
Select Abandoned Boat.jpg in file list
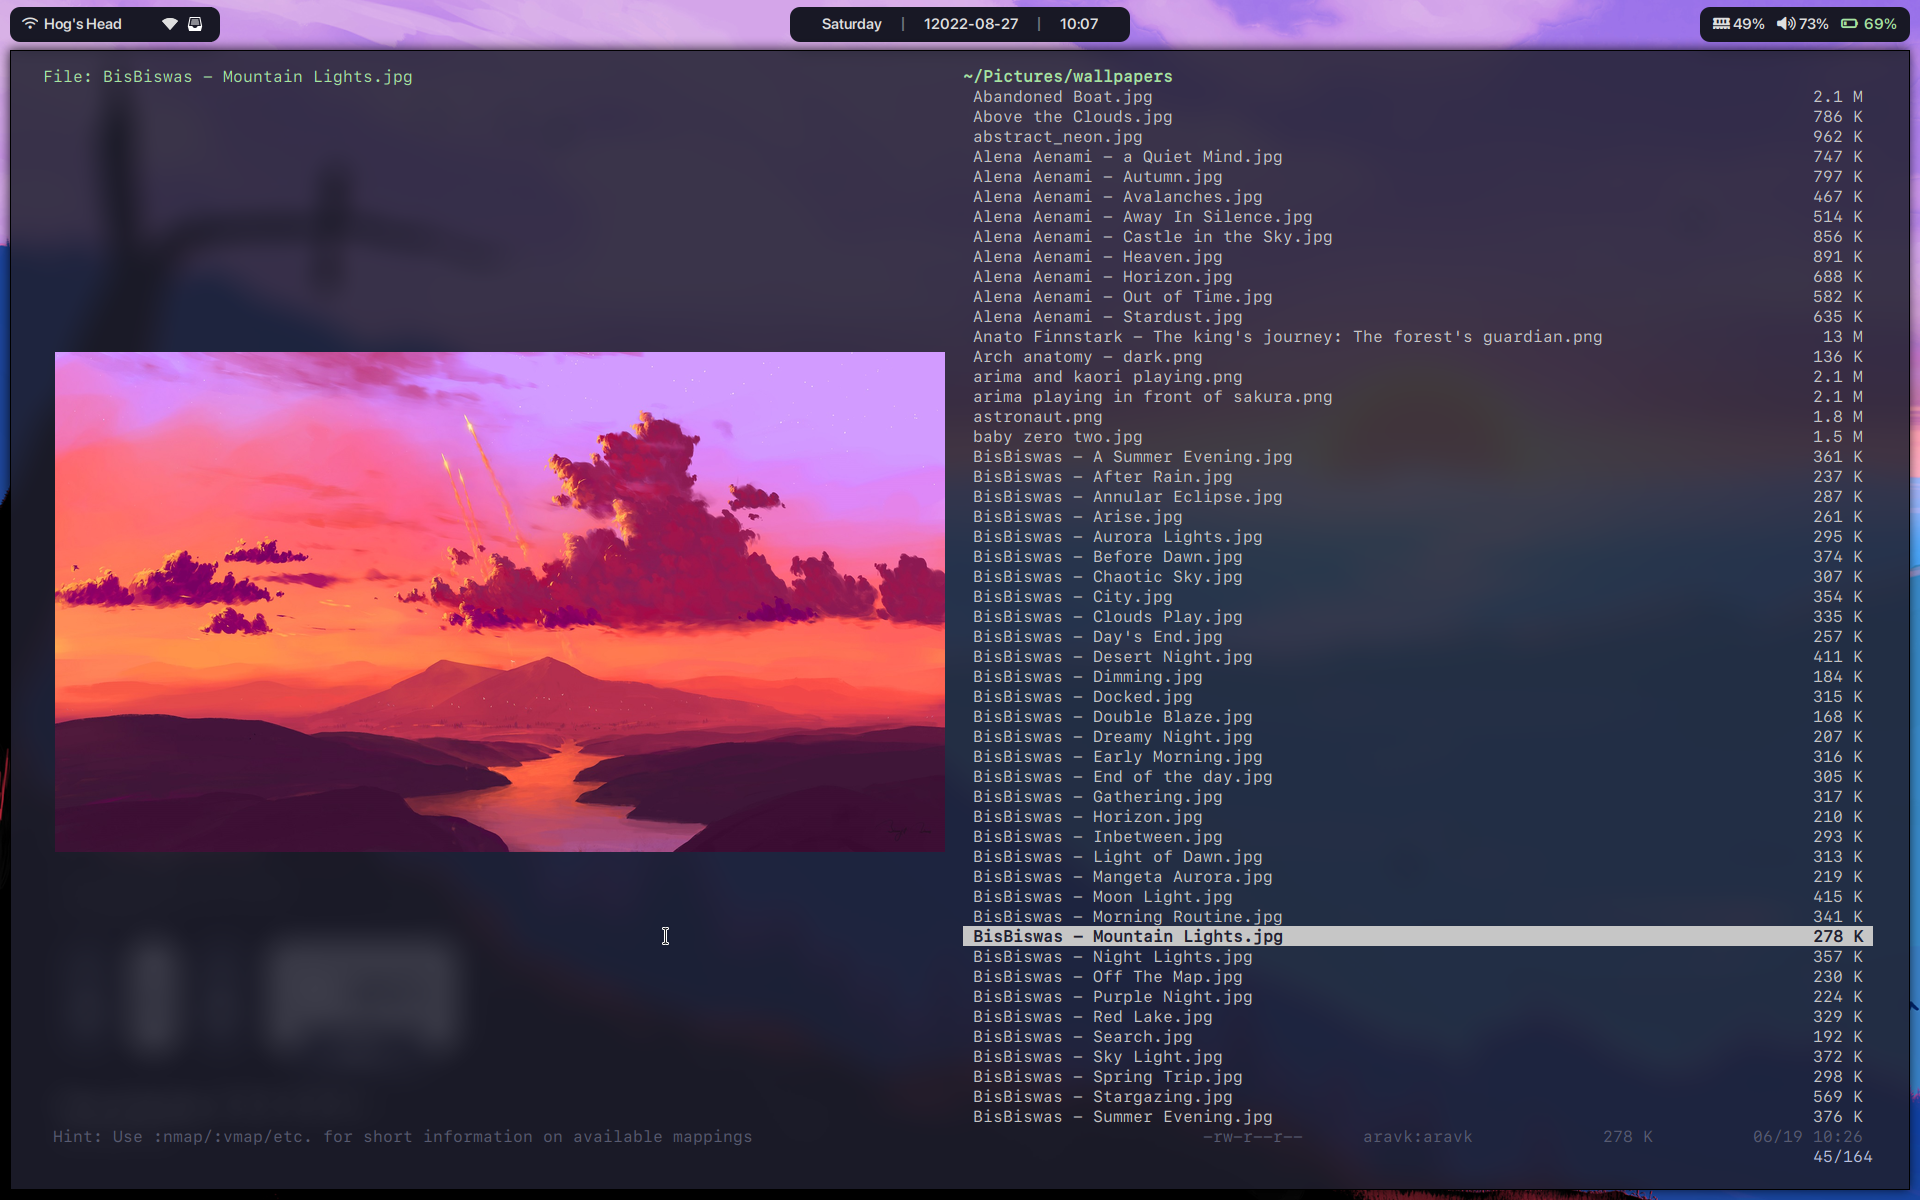[x=1062, y=97]
